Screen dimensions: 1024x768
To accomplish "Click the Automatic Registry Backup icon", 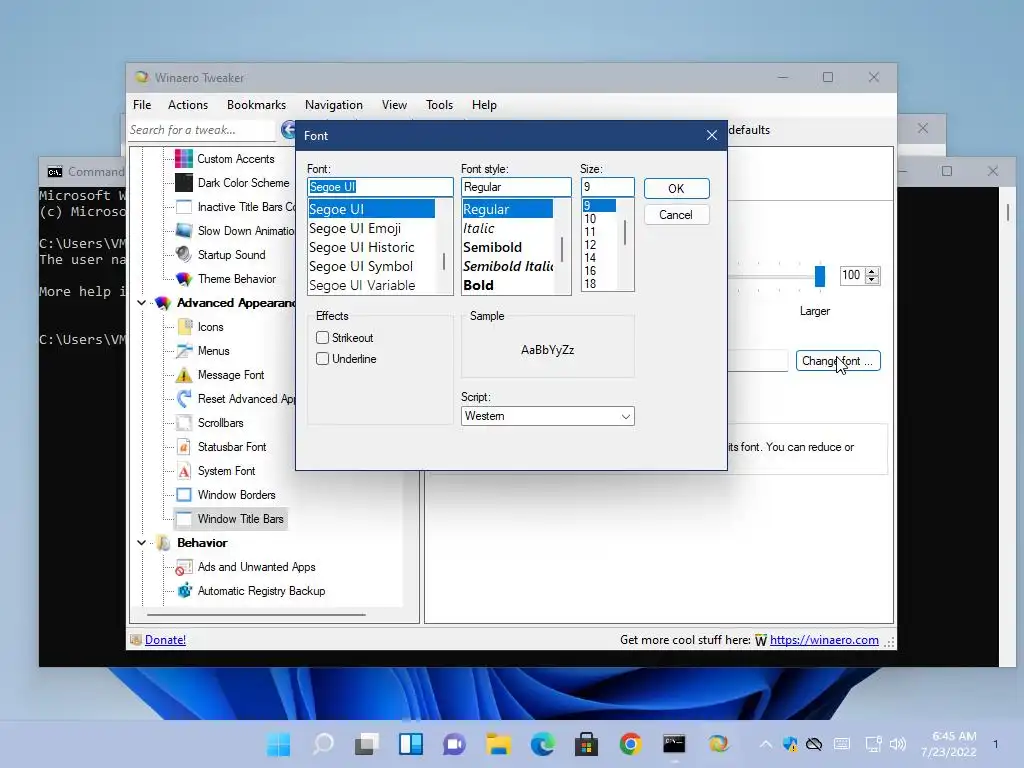I will 184,591.
